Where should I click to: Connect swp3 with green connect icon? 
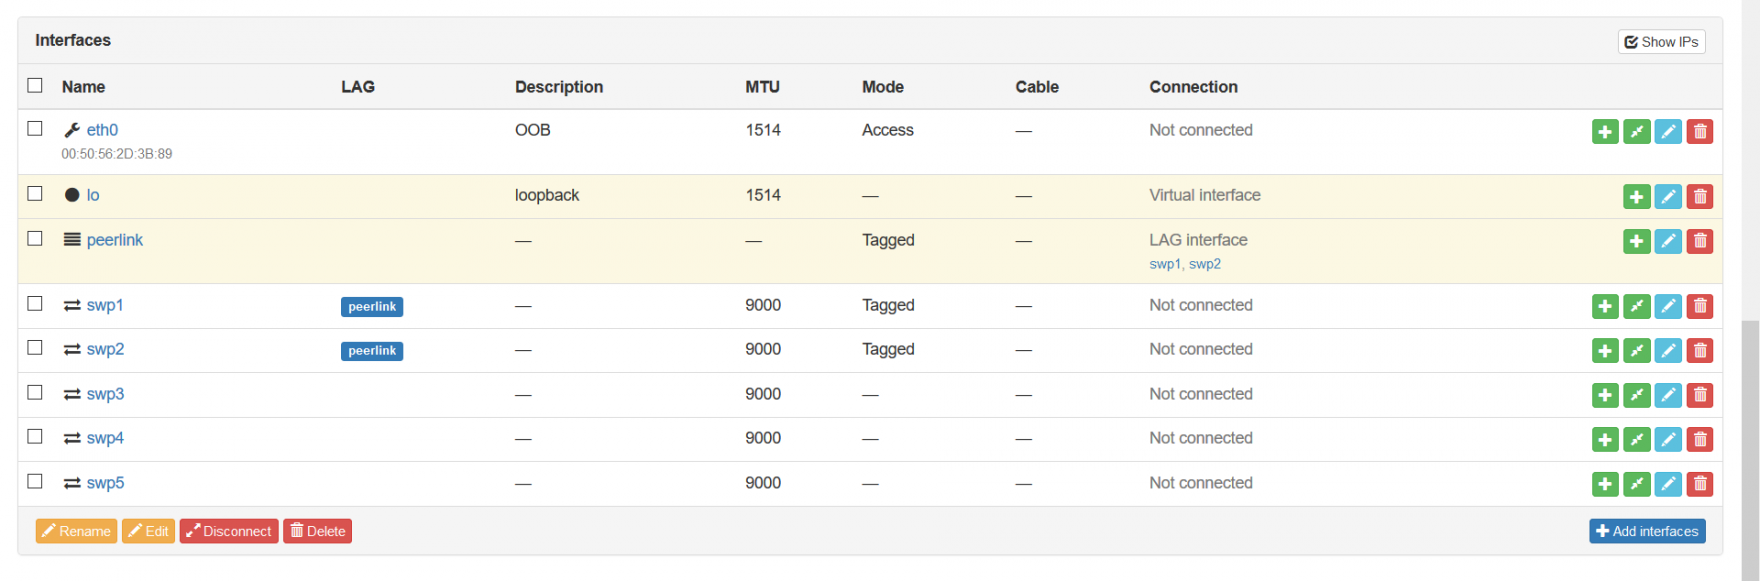1637,395
